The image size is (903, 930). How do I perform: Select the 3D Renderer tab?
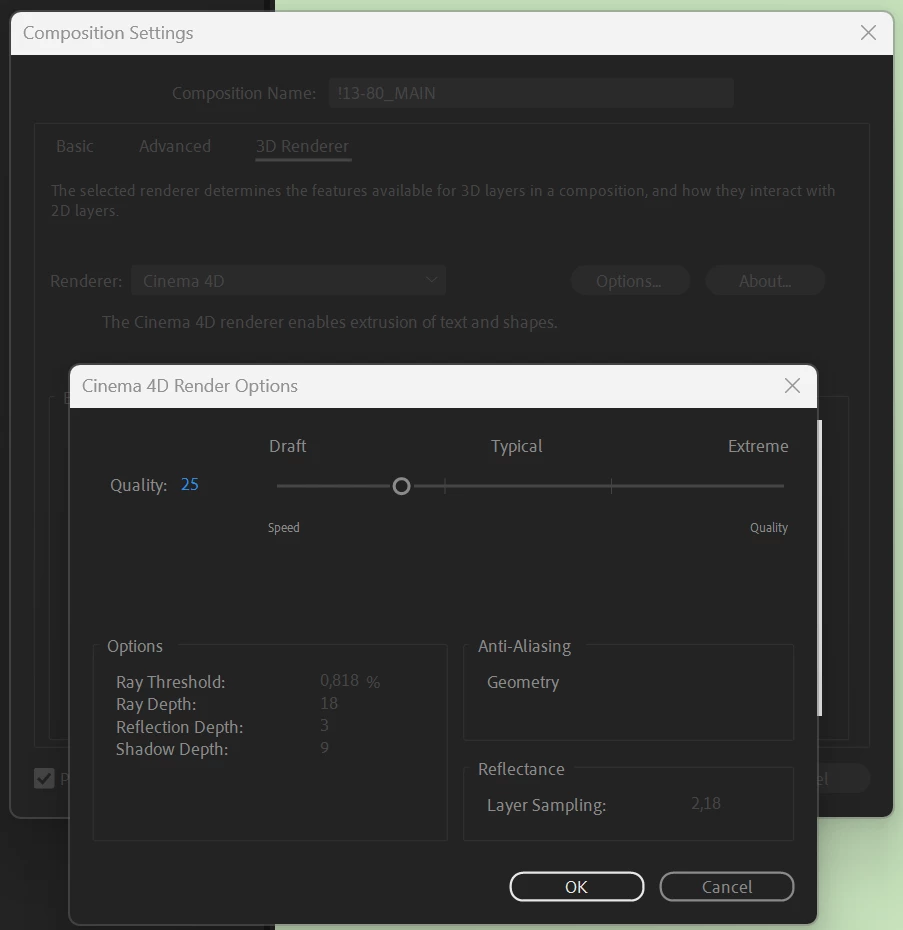click(x=303, y=146)
